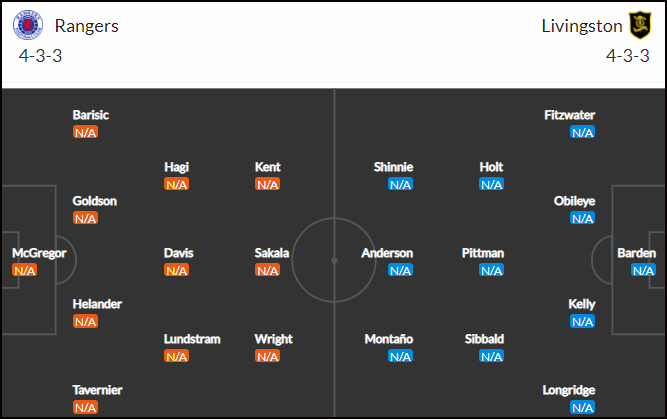Open the Livingston team name link

(x=582, y=26)
